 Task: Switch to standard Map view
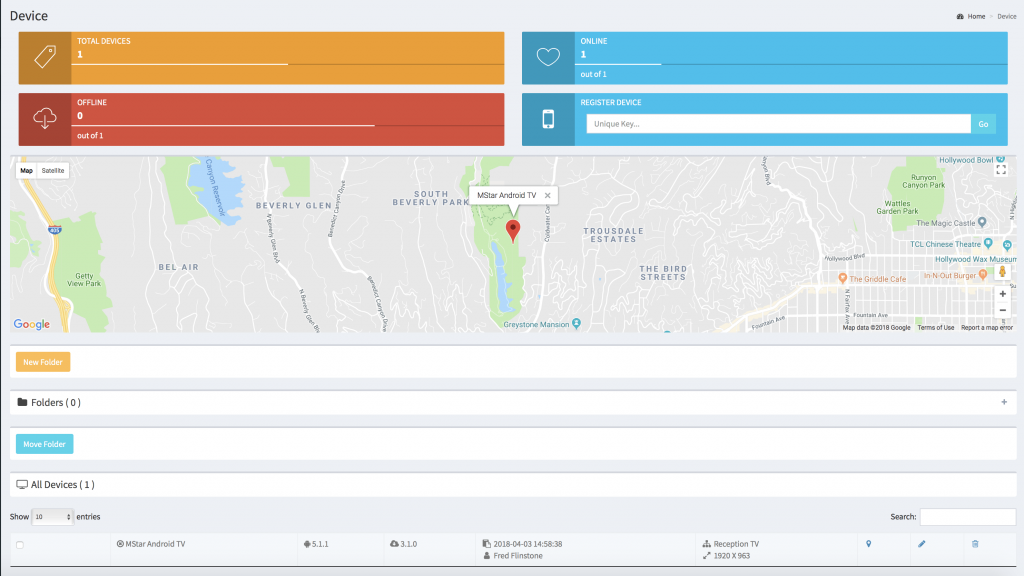26,170
